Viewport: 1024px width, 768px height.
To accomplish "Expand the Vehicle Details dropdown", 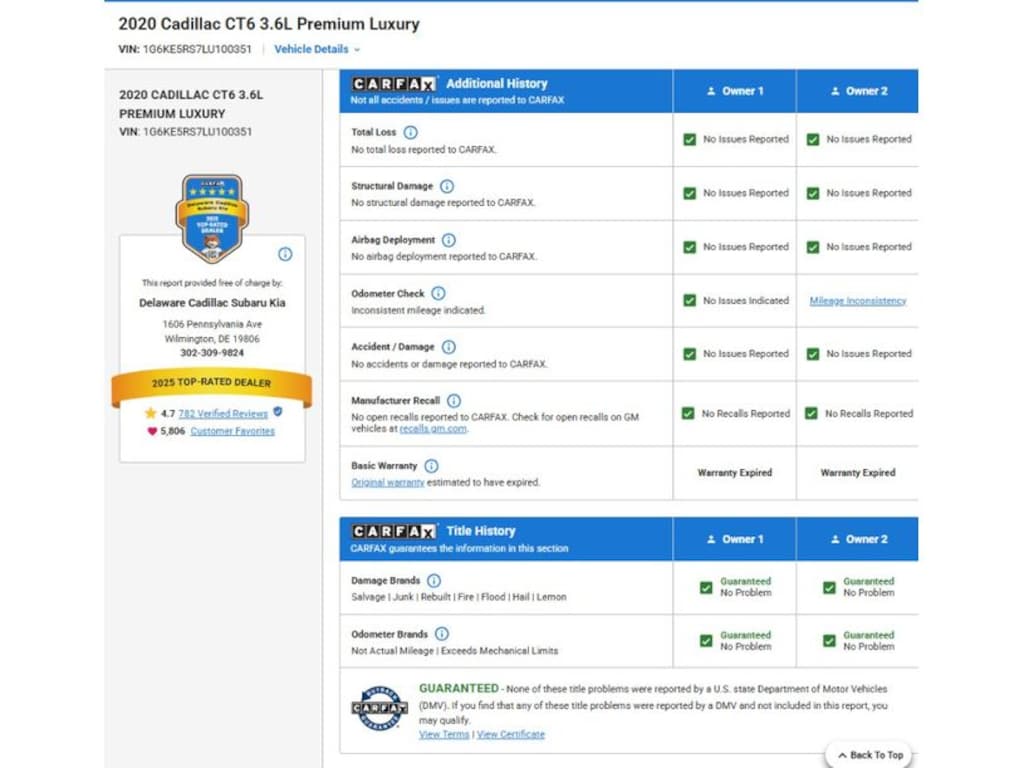I will click(317, 49).
